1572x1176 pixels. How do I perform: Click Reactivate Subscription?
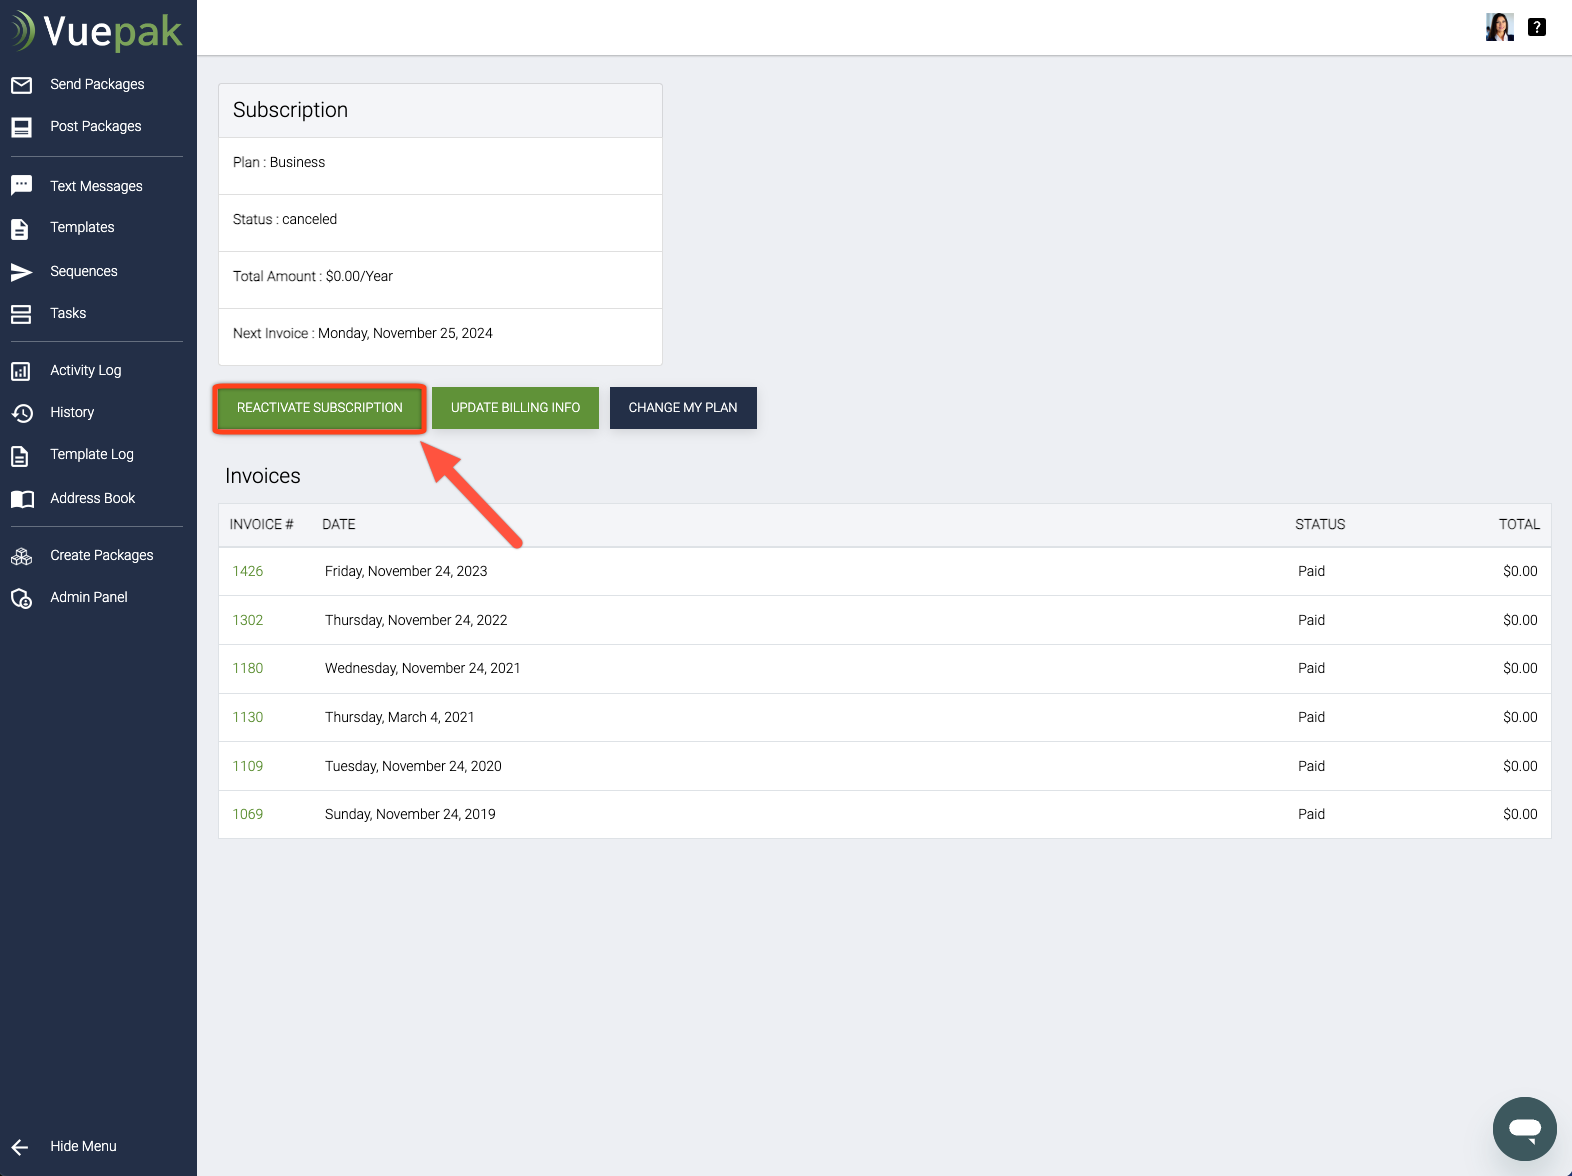pyautogui.click(x=318, y=407)
